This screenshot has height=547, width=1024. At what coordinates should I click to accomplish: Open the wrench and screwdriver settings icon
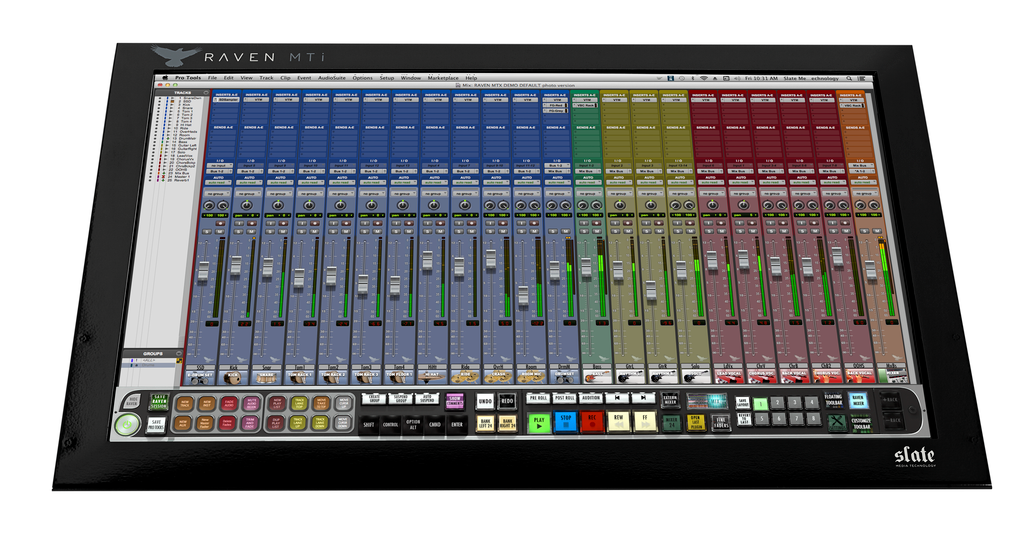tap(837, 424)
